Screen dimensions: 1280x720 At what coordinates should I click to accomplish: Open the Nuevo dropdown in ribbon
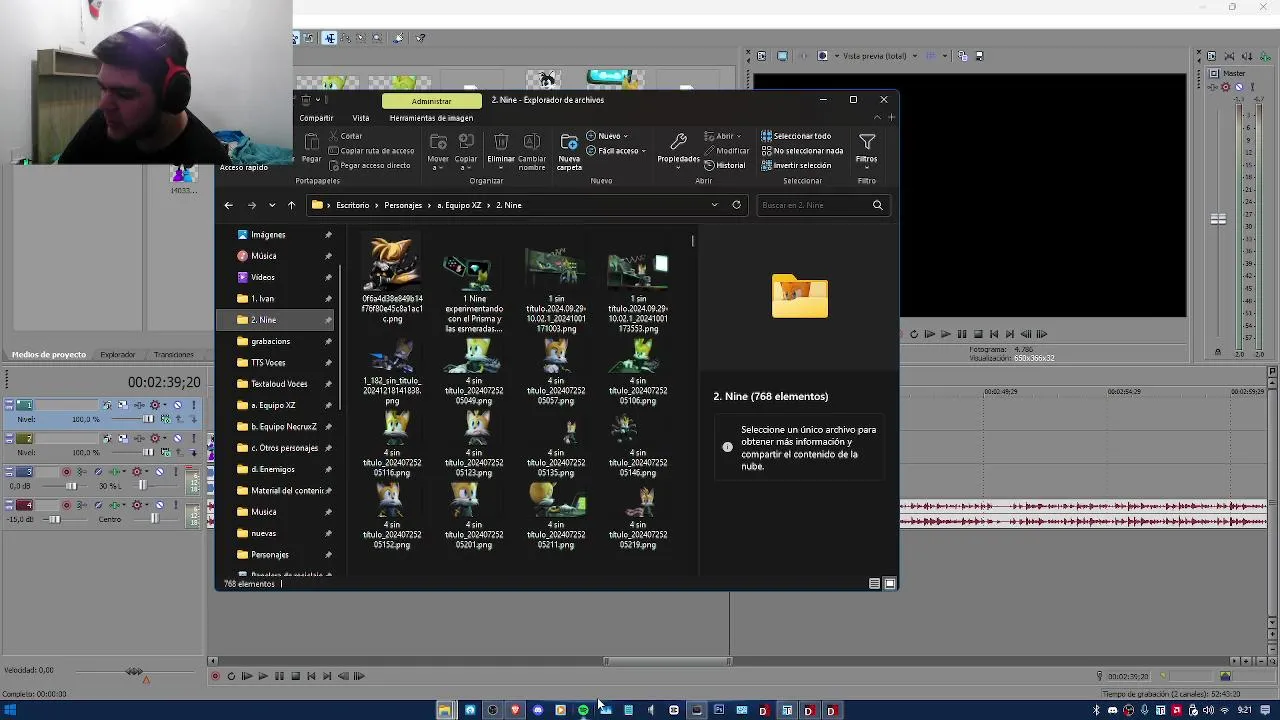[608, 136]
